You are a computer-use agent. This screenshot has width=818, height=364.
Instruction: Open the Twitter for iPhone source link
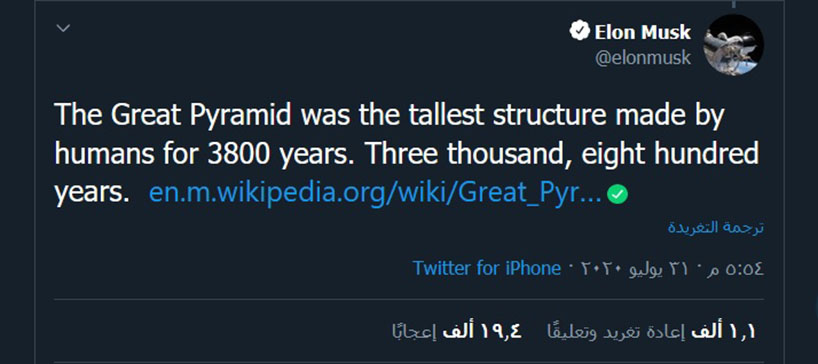tap(487, 268)
